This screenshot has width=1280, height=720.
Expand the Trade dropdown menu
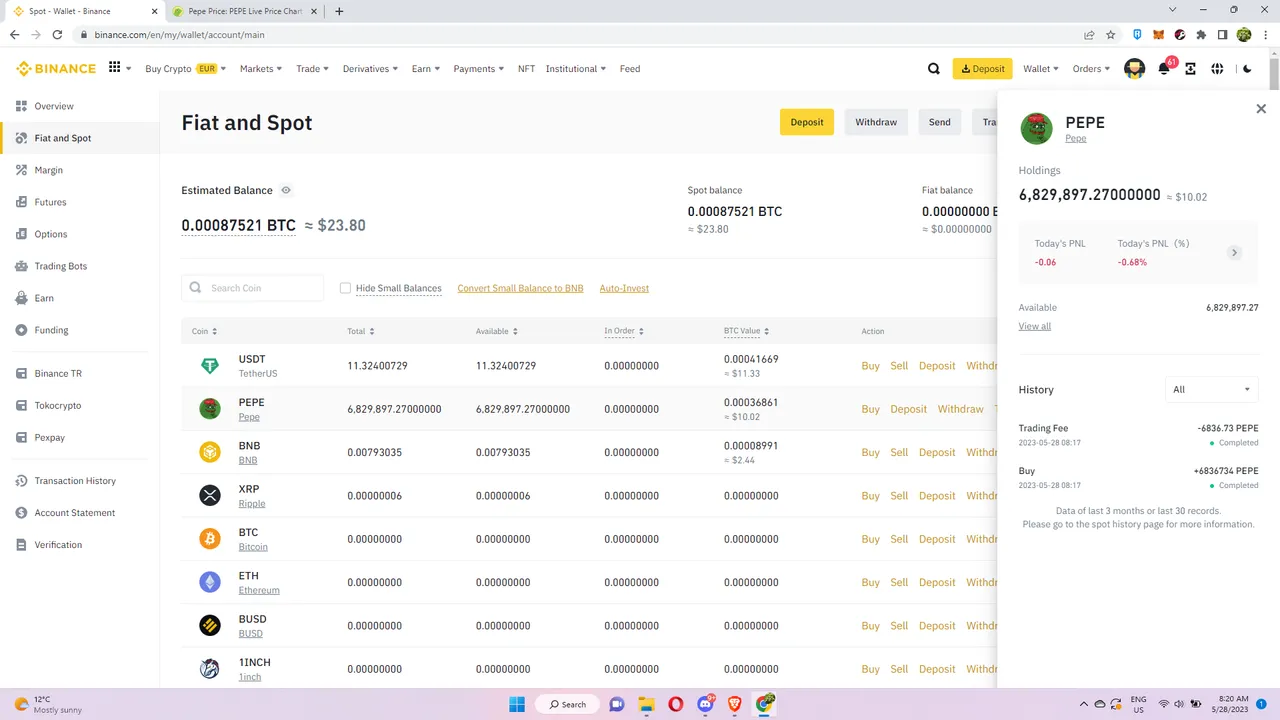(x=313, y=69)
